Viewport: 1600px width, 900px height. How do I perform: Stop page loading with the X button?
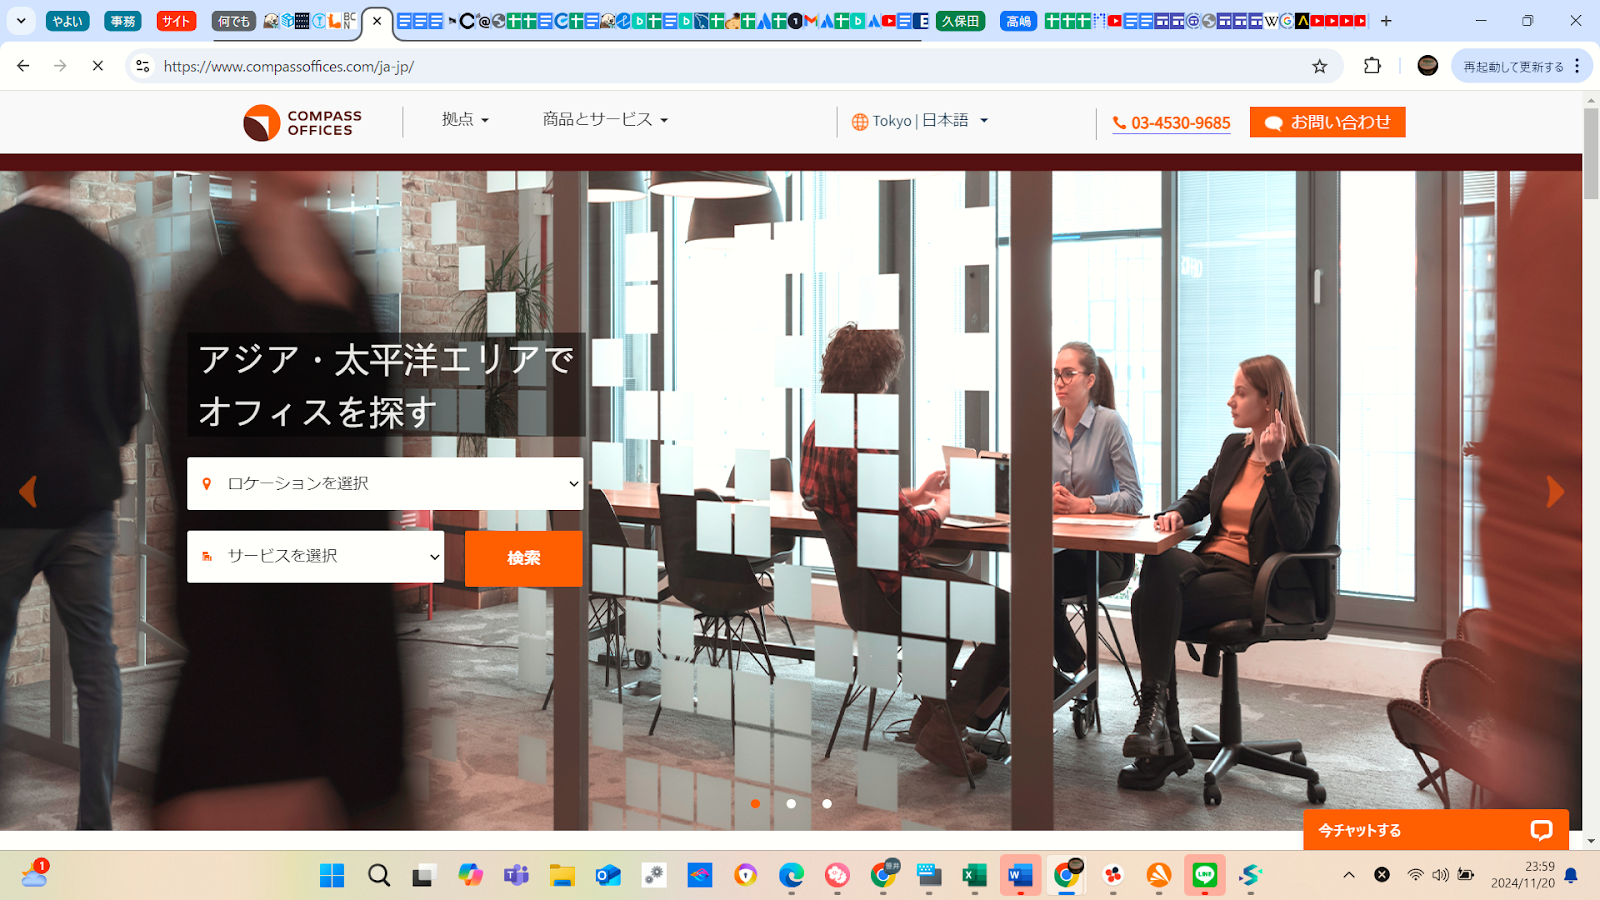[98, 66]
